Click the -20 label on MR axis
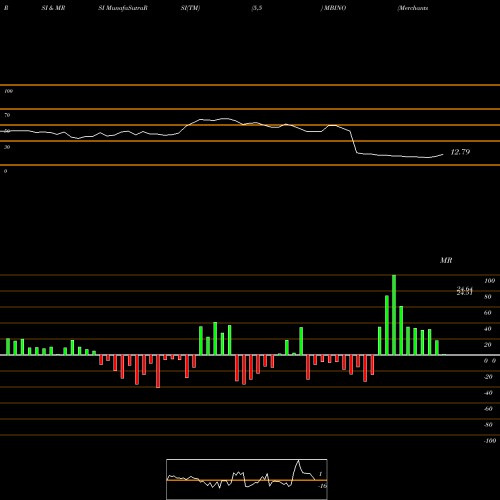 pyautogui.click(x=488, y=377)
